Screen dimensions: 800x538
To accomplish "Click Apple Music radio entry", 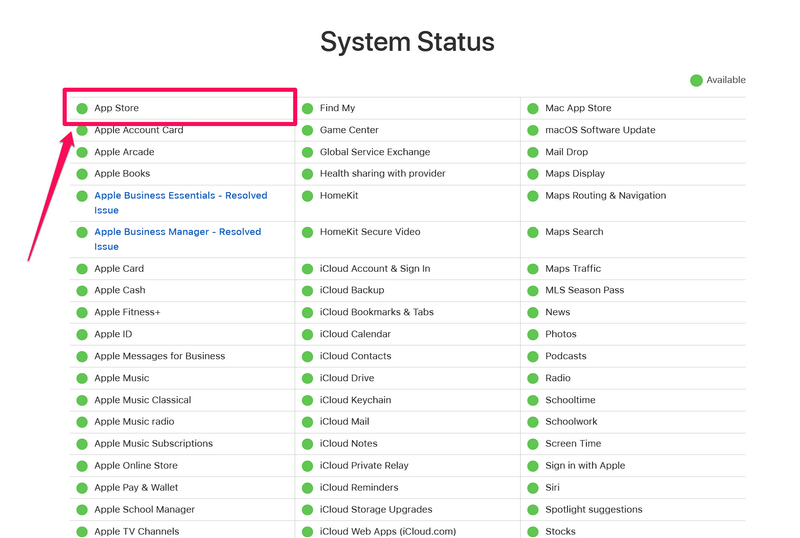I will click(134, 421).
